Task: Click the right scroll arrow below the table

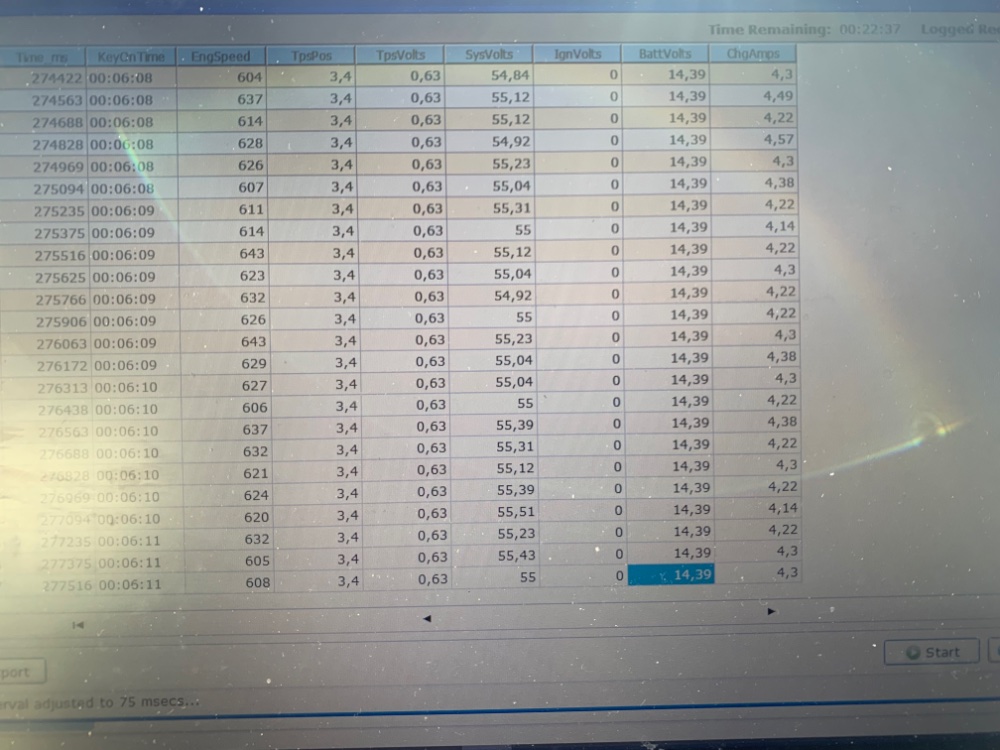Action: coord(771,612)
